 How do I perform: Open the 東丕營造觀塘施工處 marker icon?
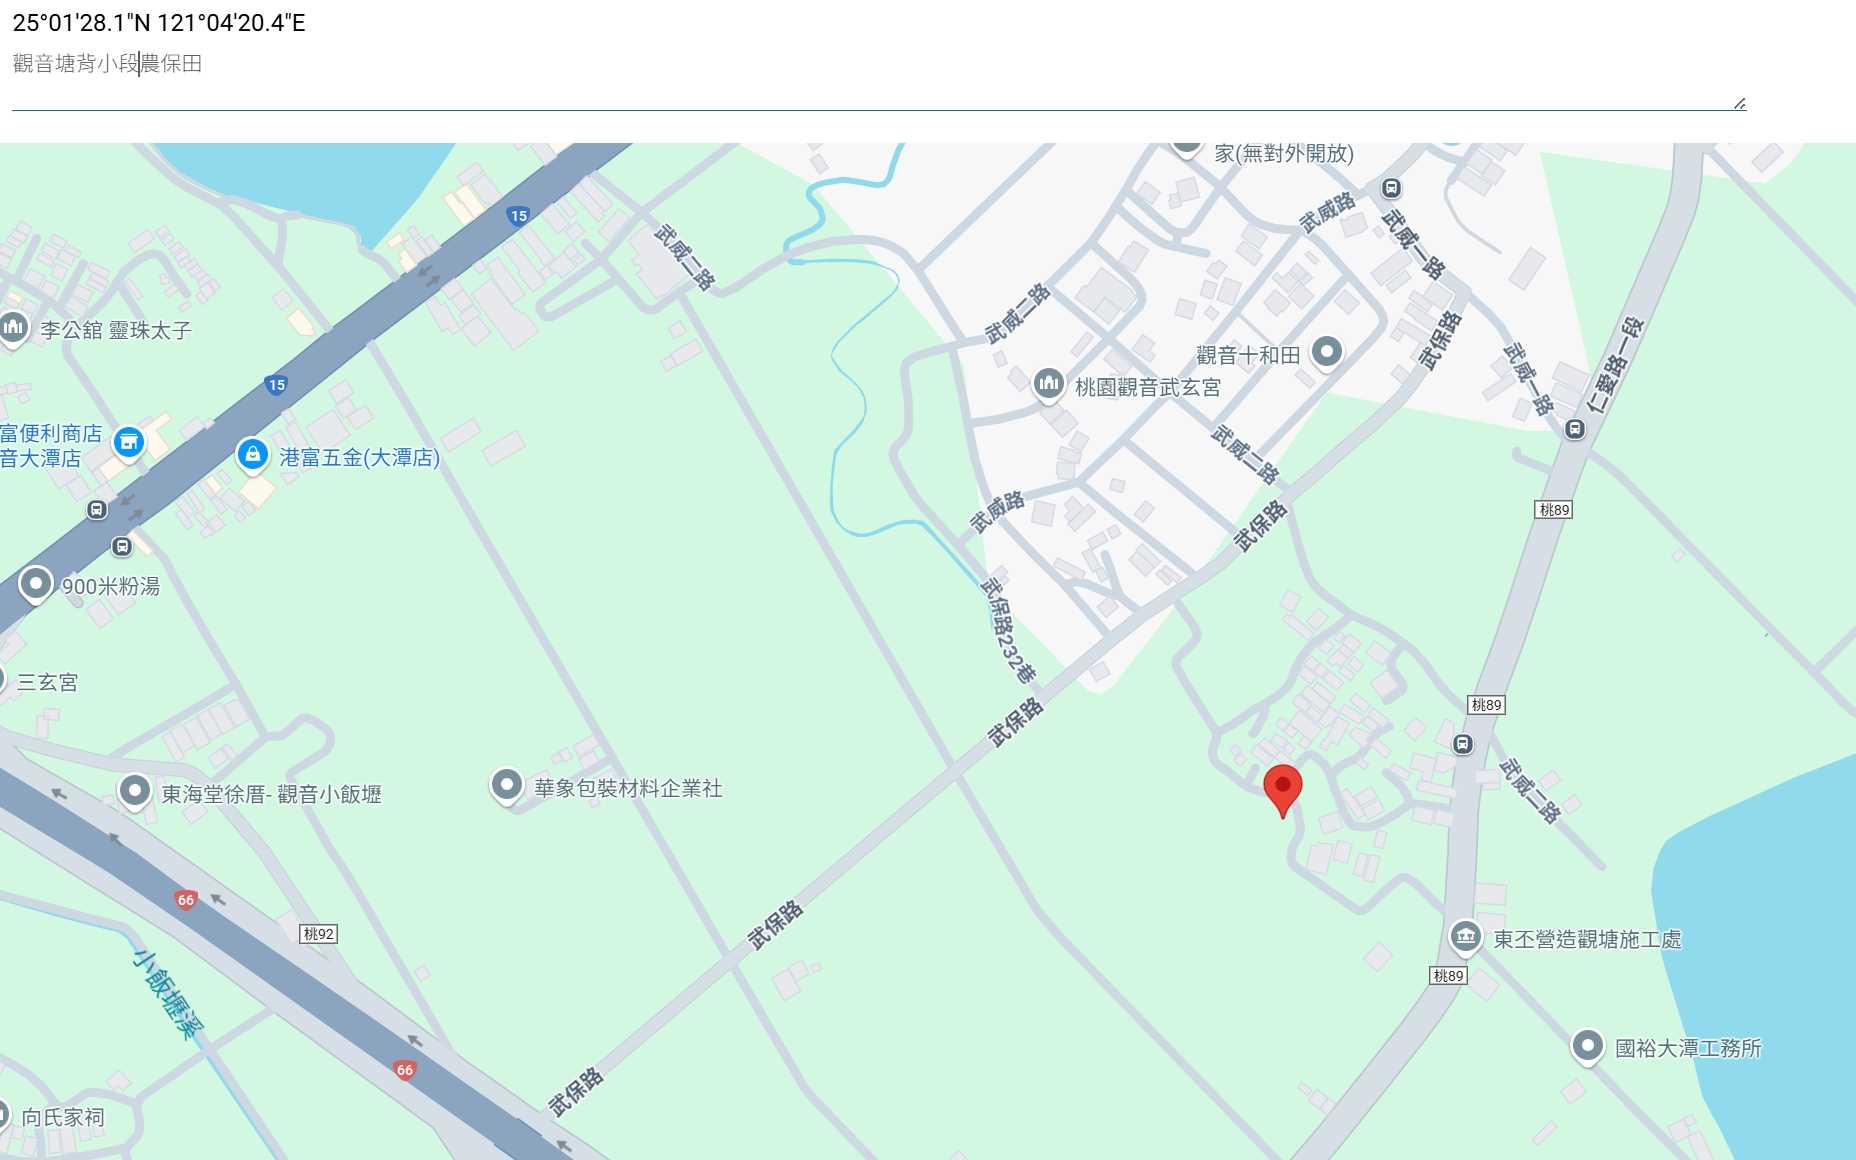[x=1465, y=936]
